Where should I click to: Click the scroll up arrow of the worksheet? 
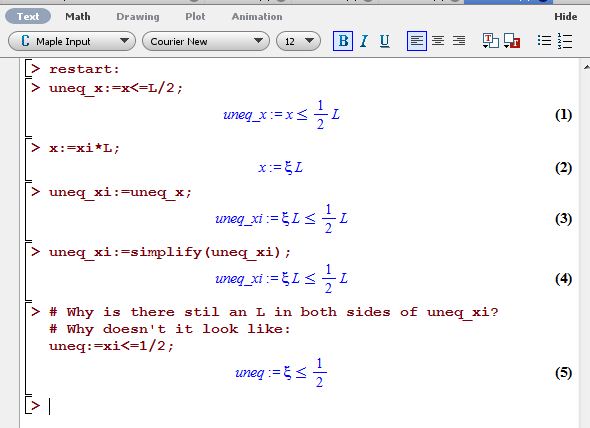586,67
